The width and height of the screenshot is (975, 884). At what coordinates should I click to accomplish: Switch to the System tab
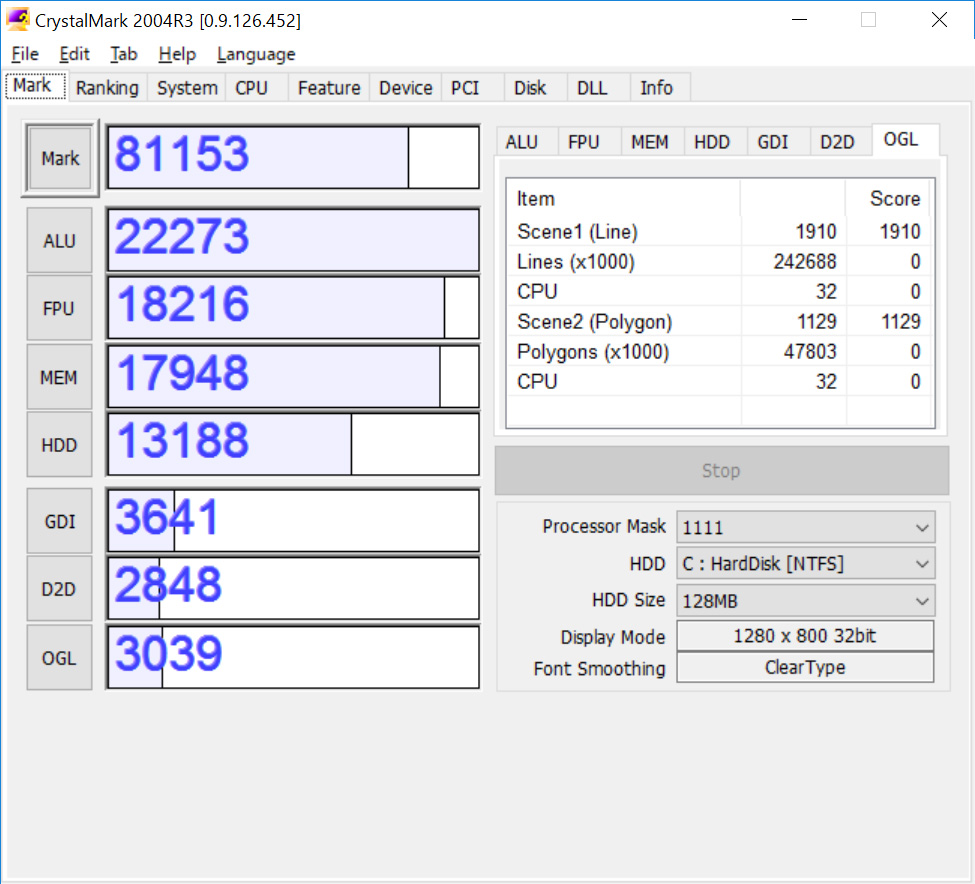tap(186, 88)
